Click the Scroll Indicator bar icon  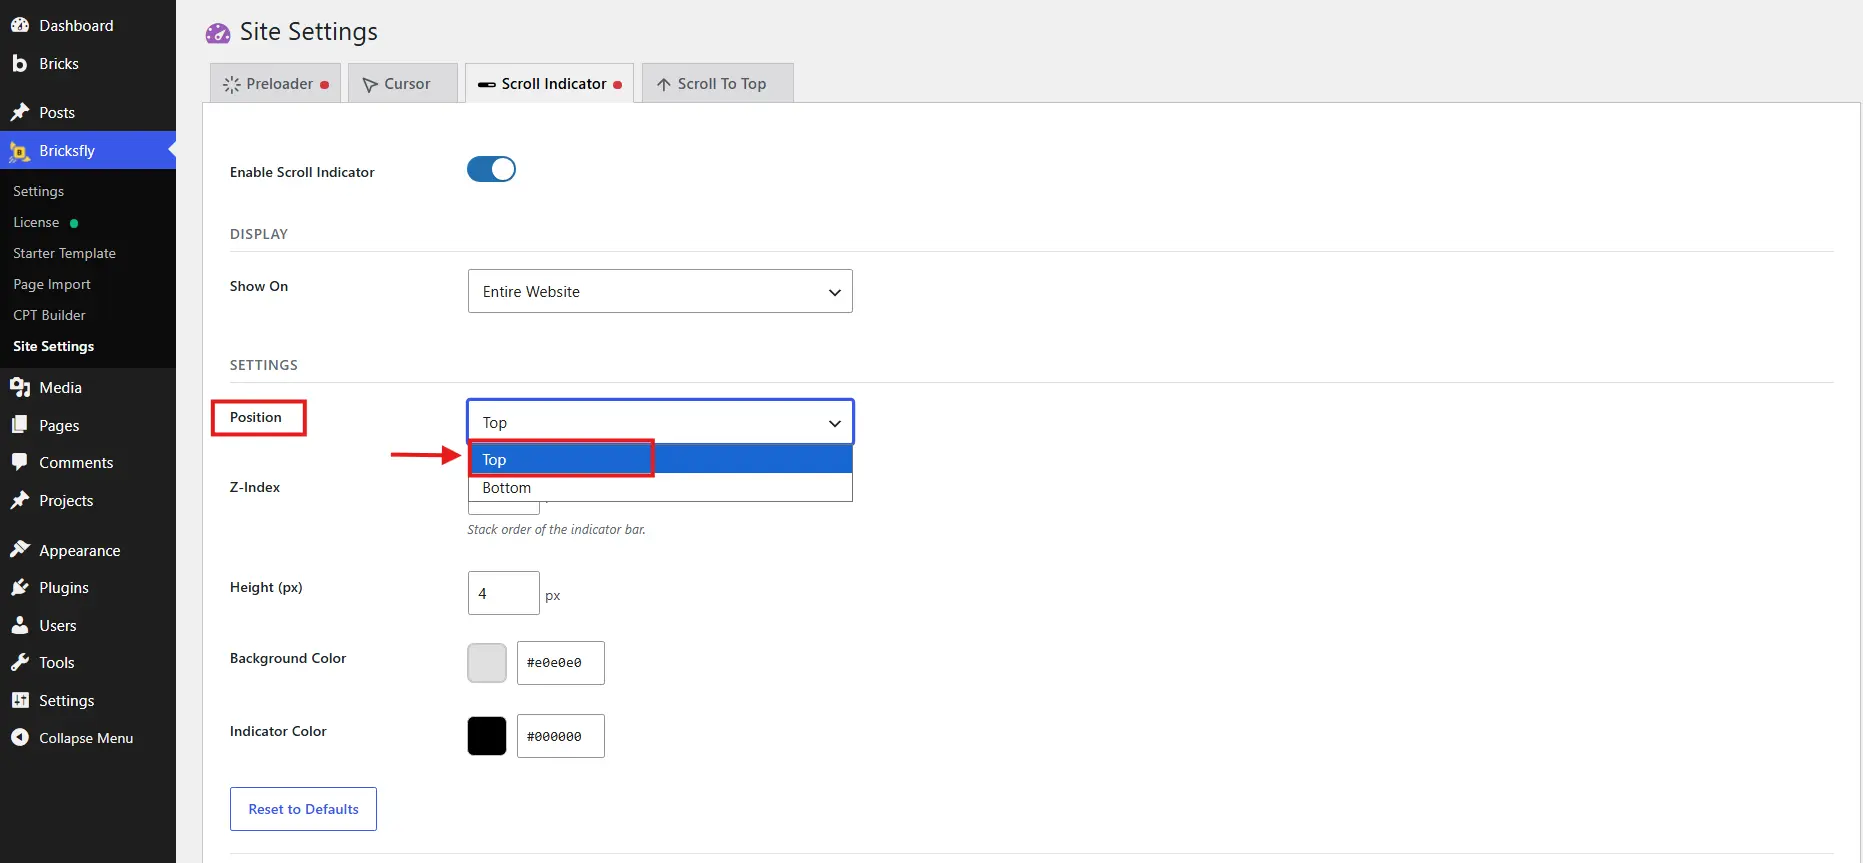click(487, 85)
